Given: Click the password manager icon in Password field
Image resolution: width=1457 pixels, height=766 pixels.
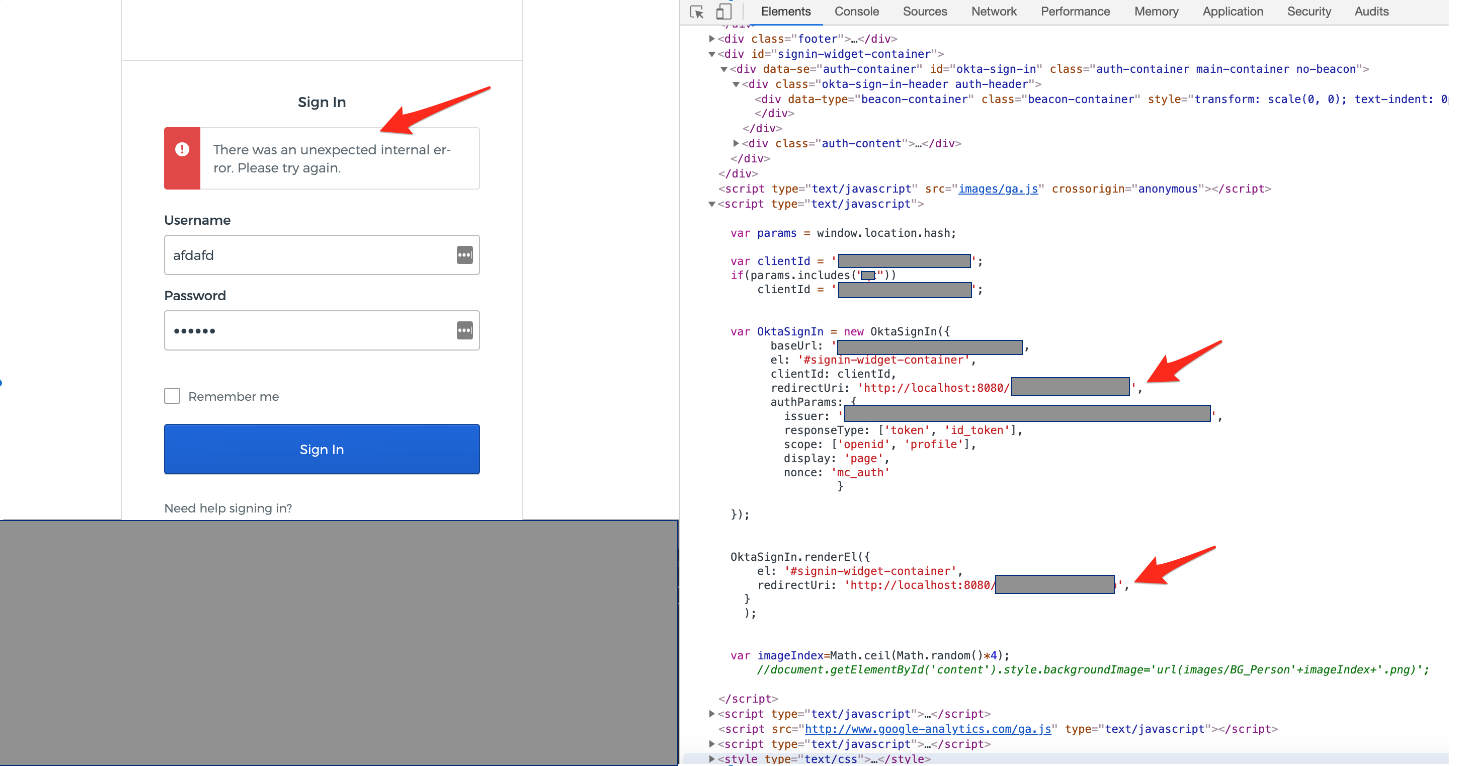Looking at the screenshot, I should click(x=464, y=330).
